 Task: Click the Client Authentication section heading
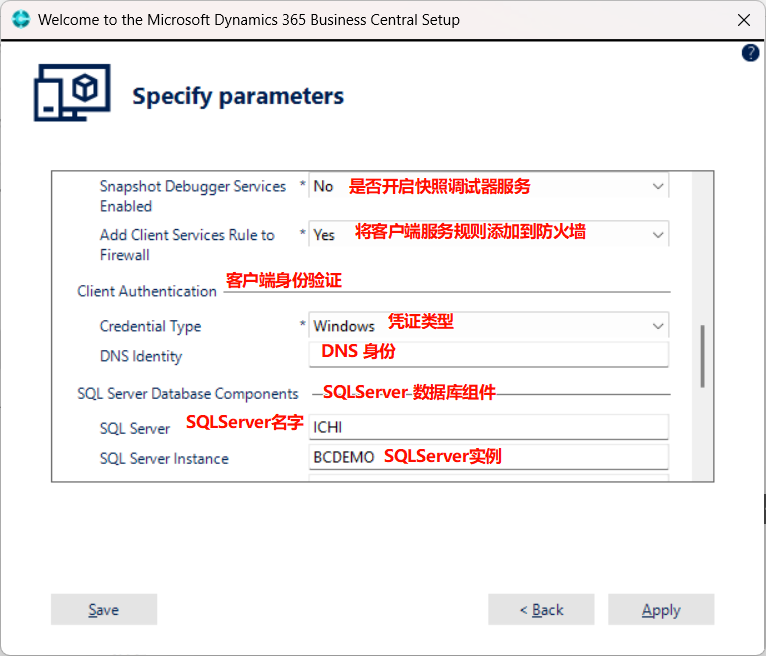(x=147, y=292)
